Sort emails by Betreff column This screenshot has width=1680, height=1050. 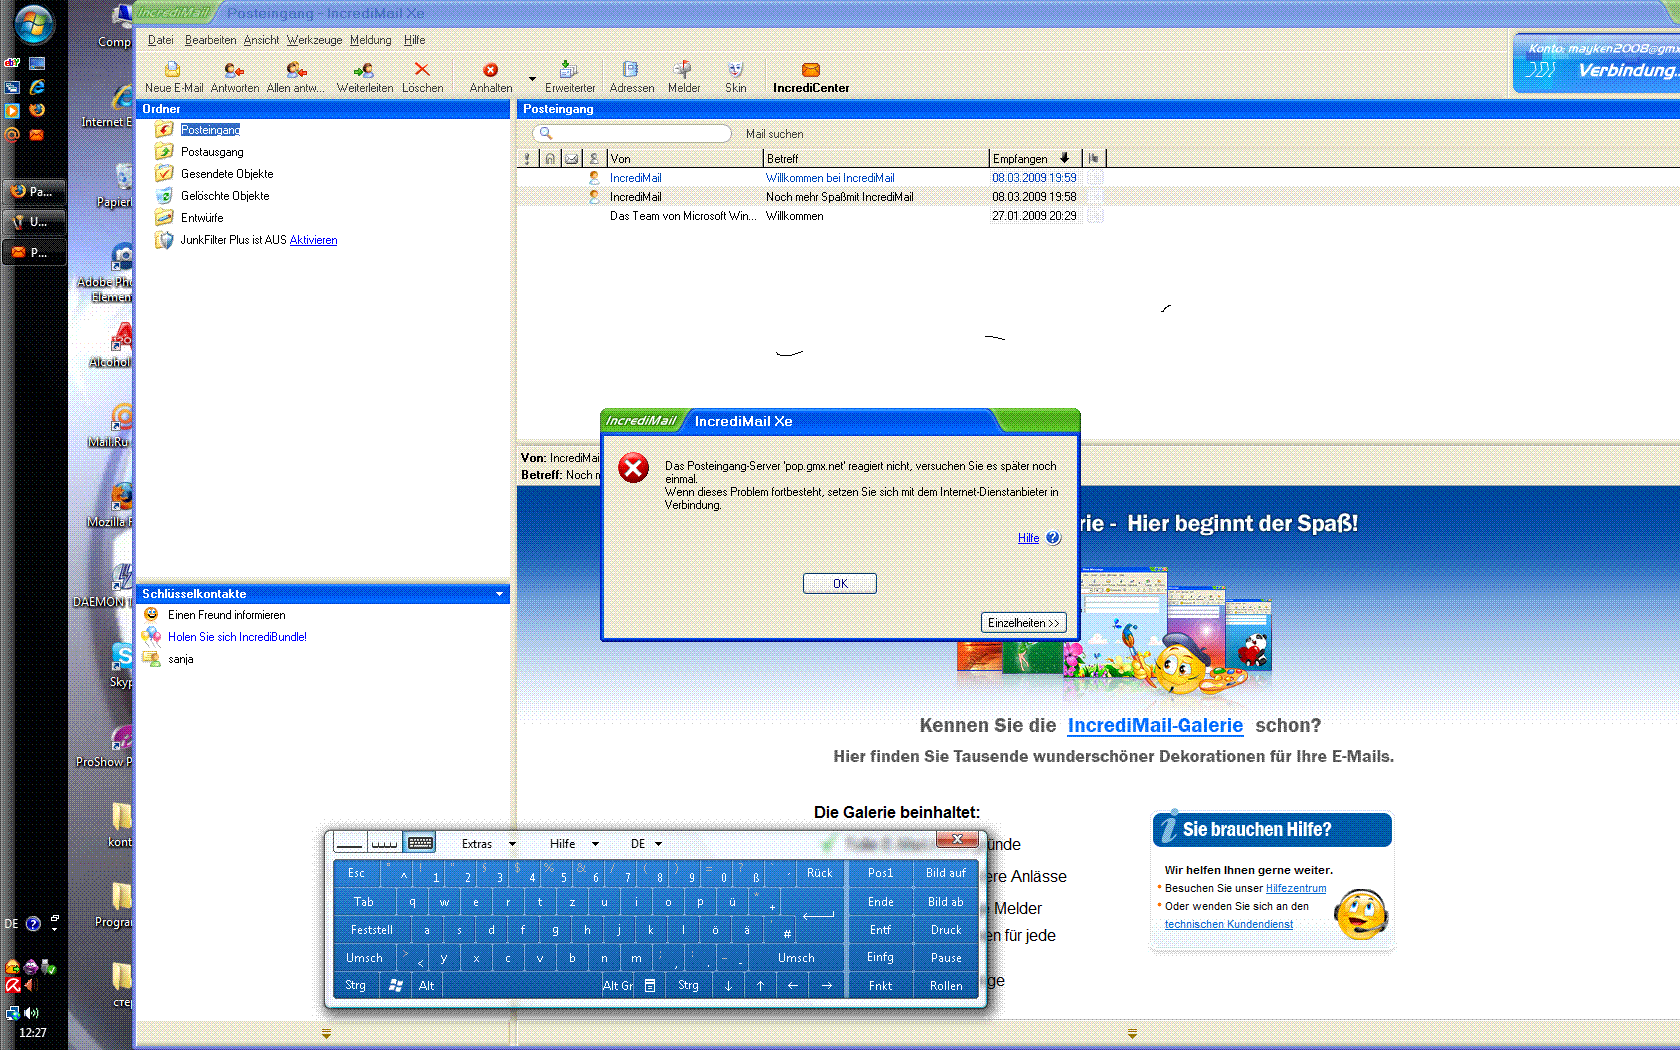coord(876,158)
